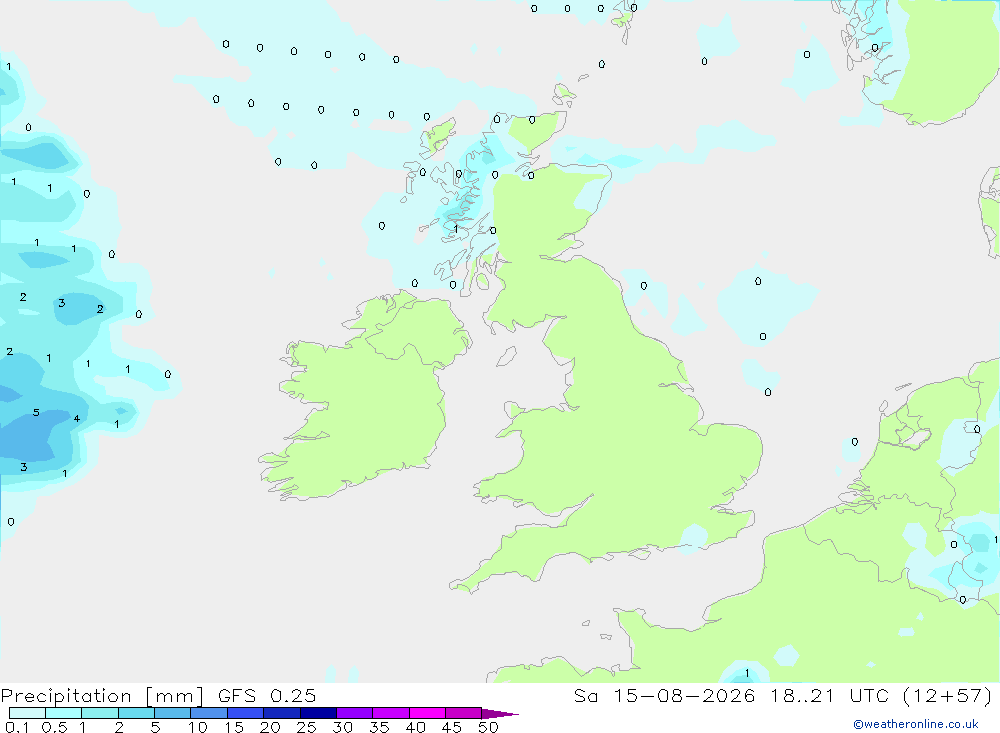Click the 40–45 mm magenta legend swatch
This screenshot has width=1000, height=733.
[x=427, y=713]
